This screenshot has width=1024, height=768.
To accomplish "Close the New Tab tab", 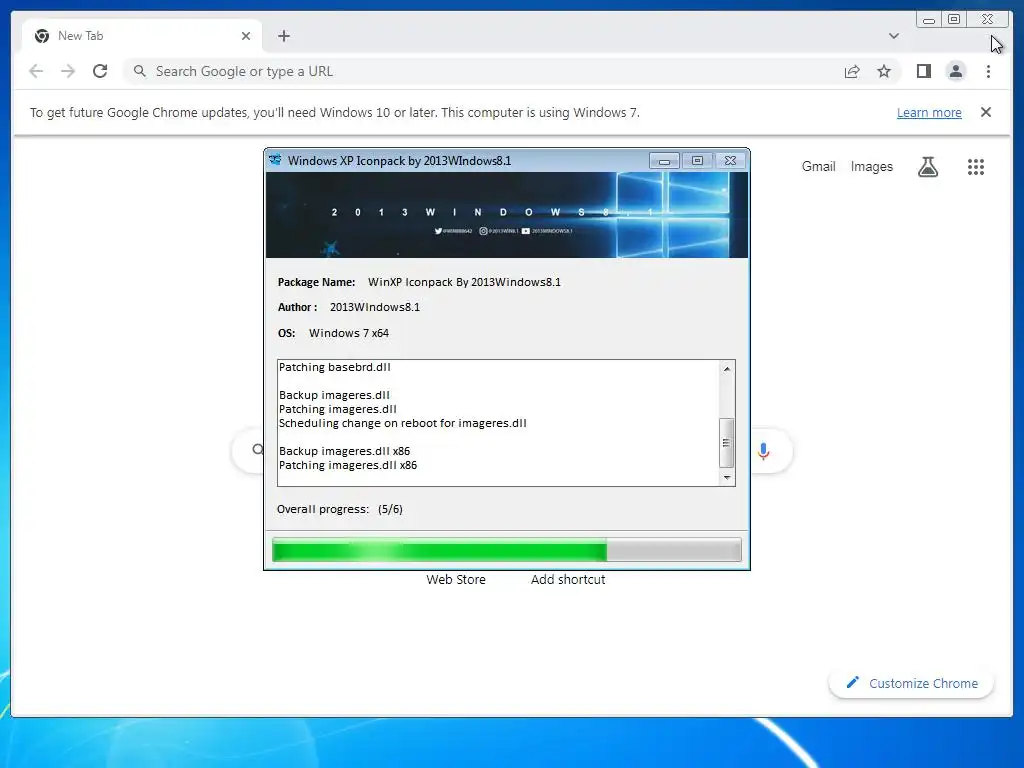I will (246, 36).
